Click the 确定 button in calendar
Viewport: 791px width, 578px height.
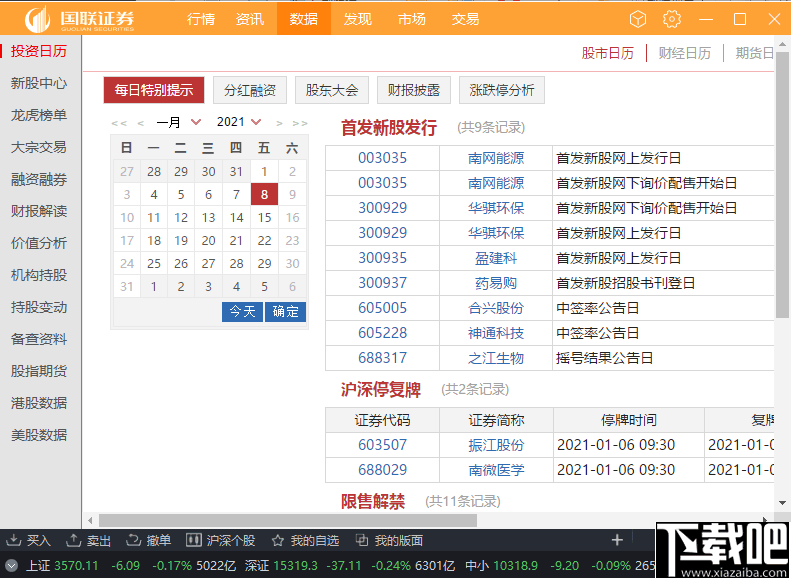[x=286, y=312]
